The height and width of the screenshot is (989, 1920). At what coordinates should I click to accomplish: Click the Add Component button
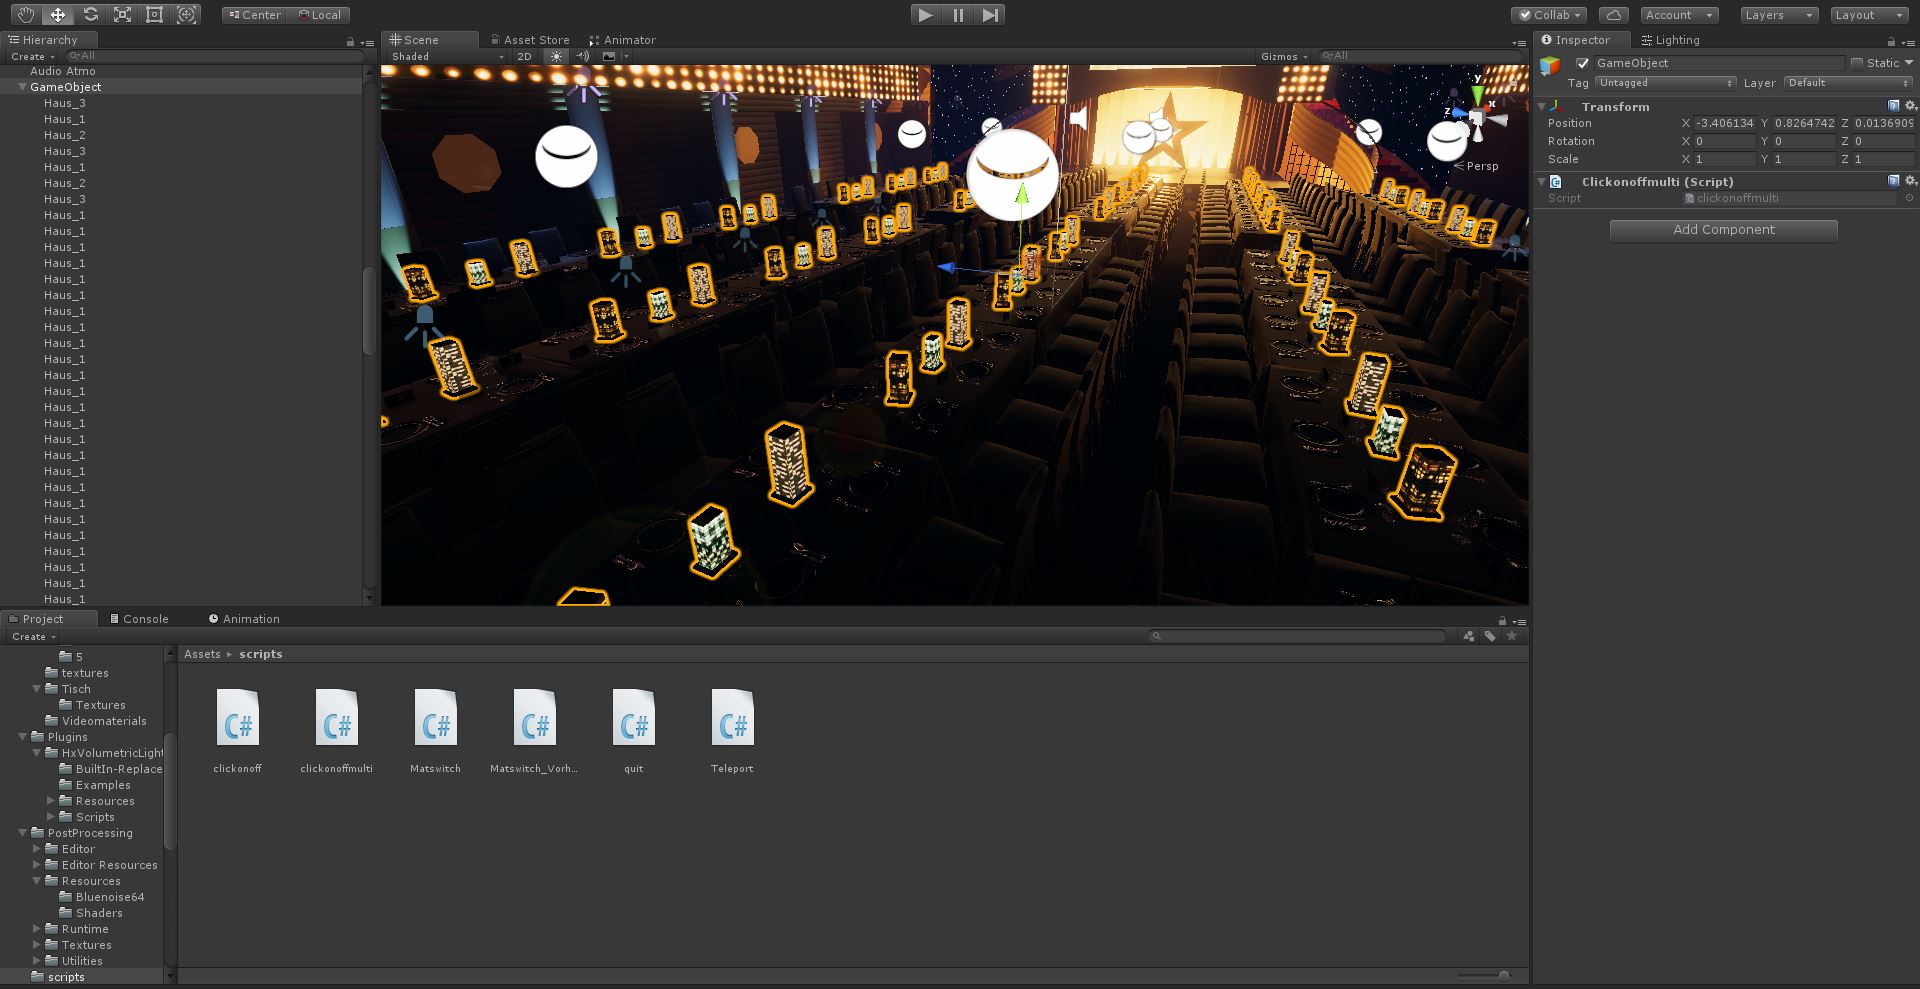tap(1724, 230)
